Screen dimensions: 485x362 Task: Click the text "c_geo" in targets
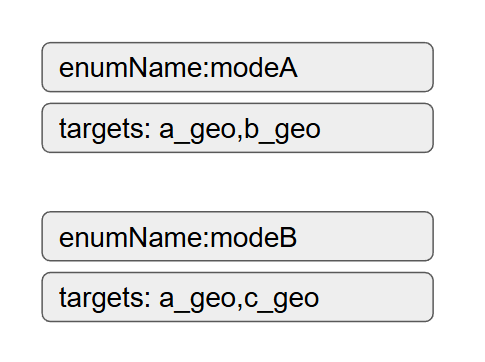(x=282, y=299)
